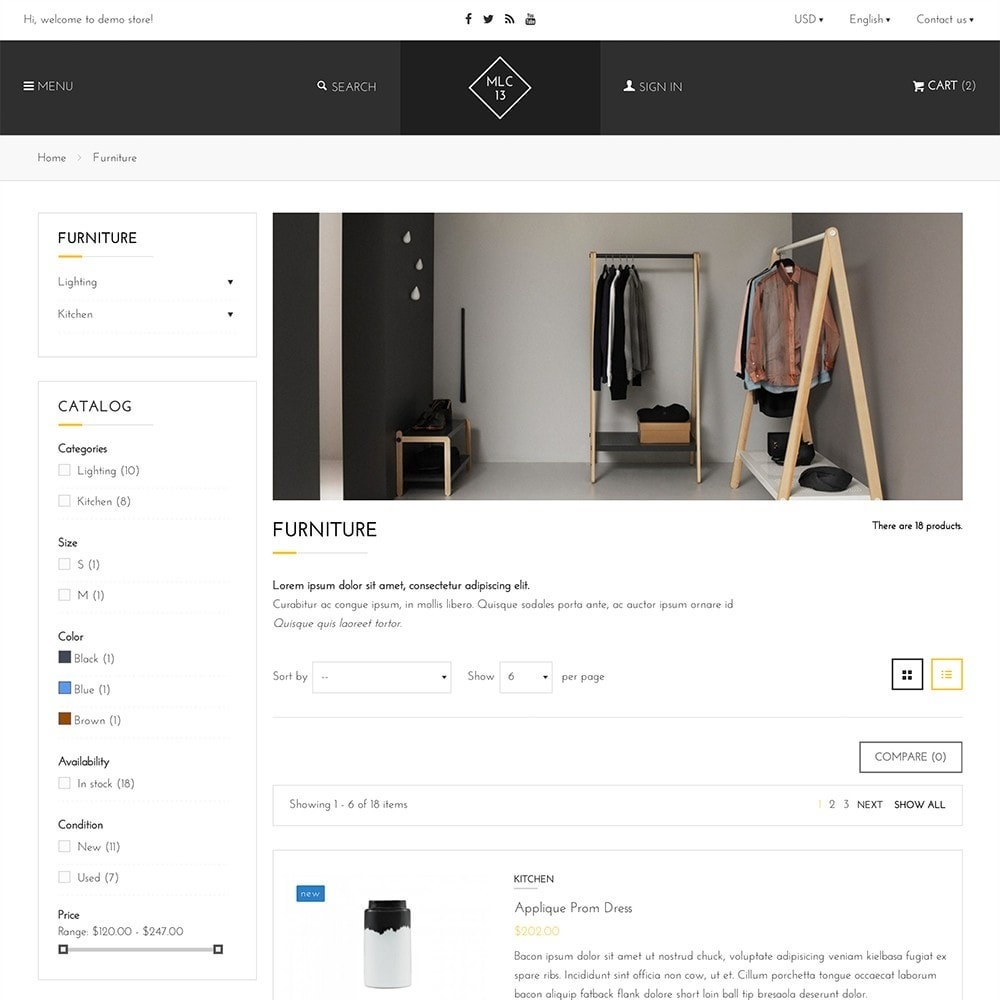
Task: Switch to grid view icon
Action: 907,674
